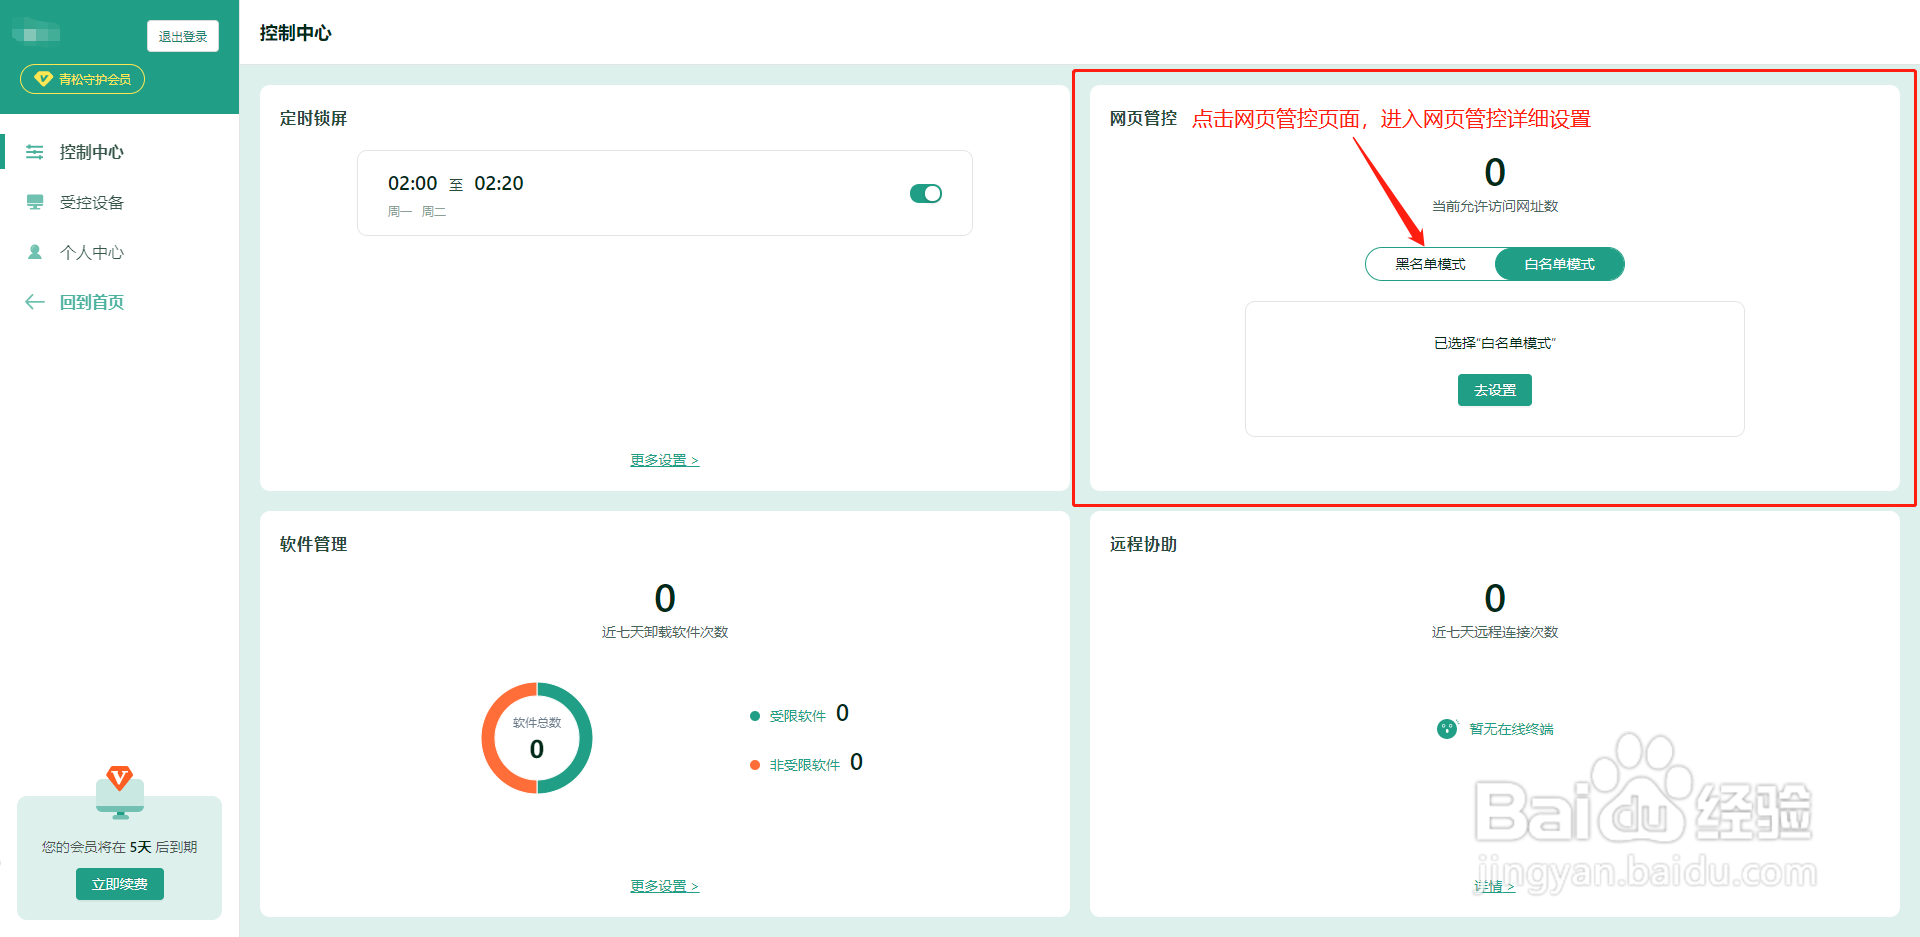The image size is (1920, 937).
Task: Click the 暂无在线终端 status text
Action: point(1512,729)
